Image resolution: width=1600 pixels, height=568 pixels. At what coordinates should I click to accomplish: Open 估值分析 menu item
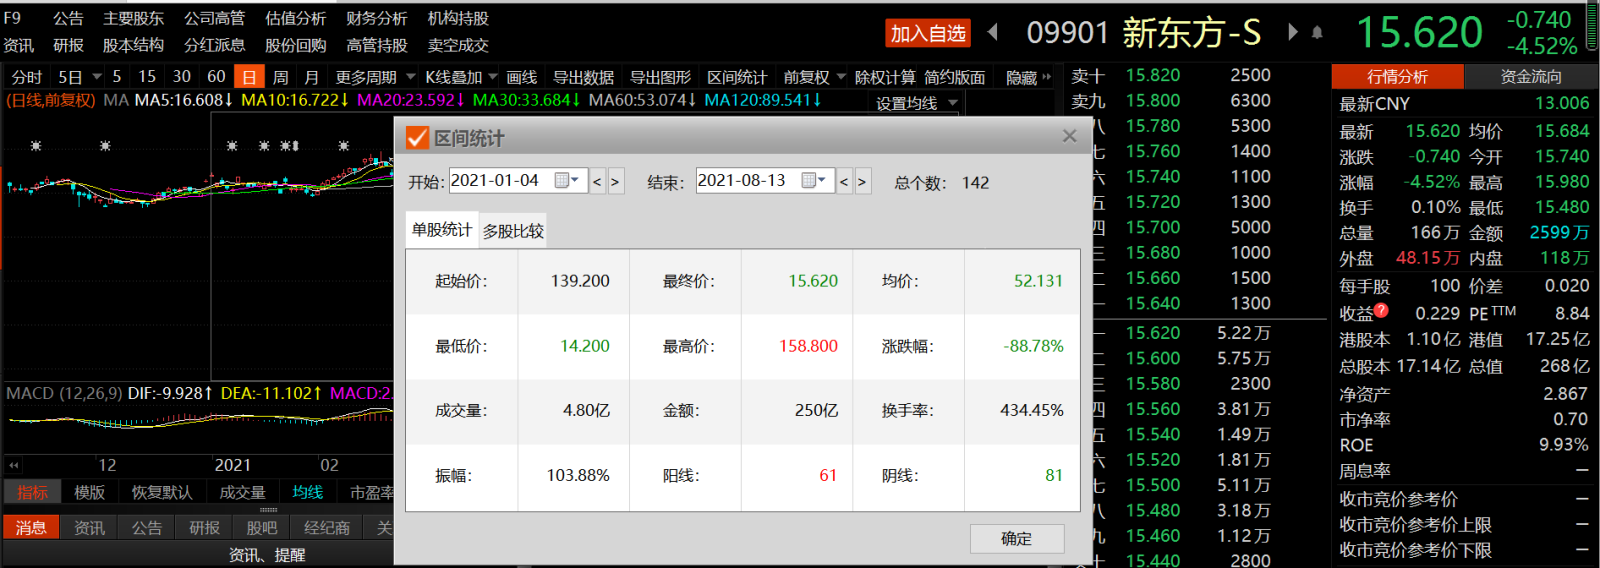pyautogui.click(x=295, y=18)
